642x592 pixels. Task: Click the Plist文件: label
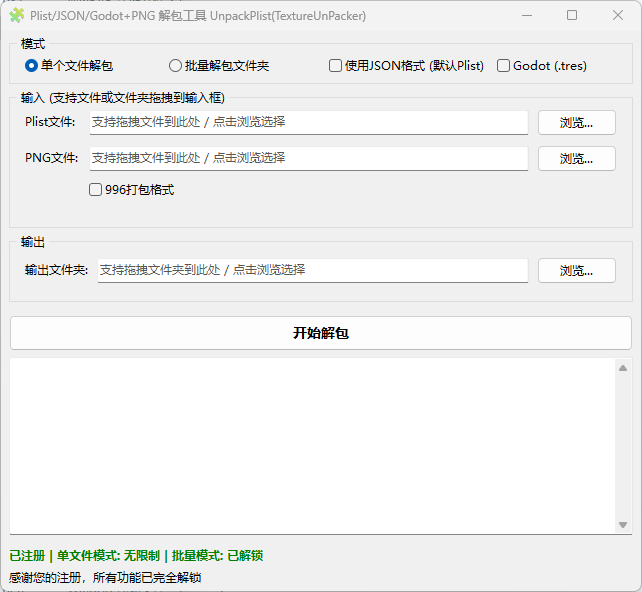(50, 122)
